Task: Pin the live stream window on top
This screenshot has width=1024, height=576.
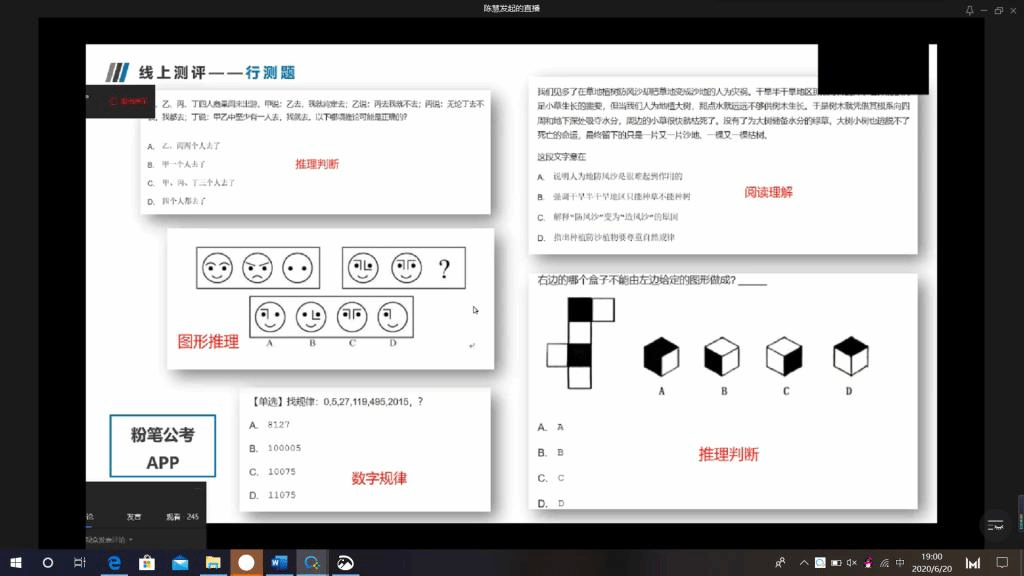Action: 969,10
